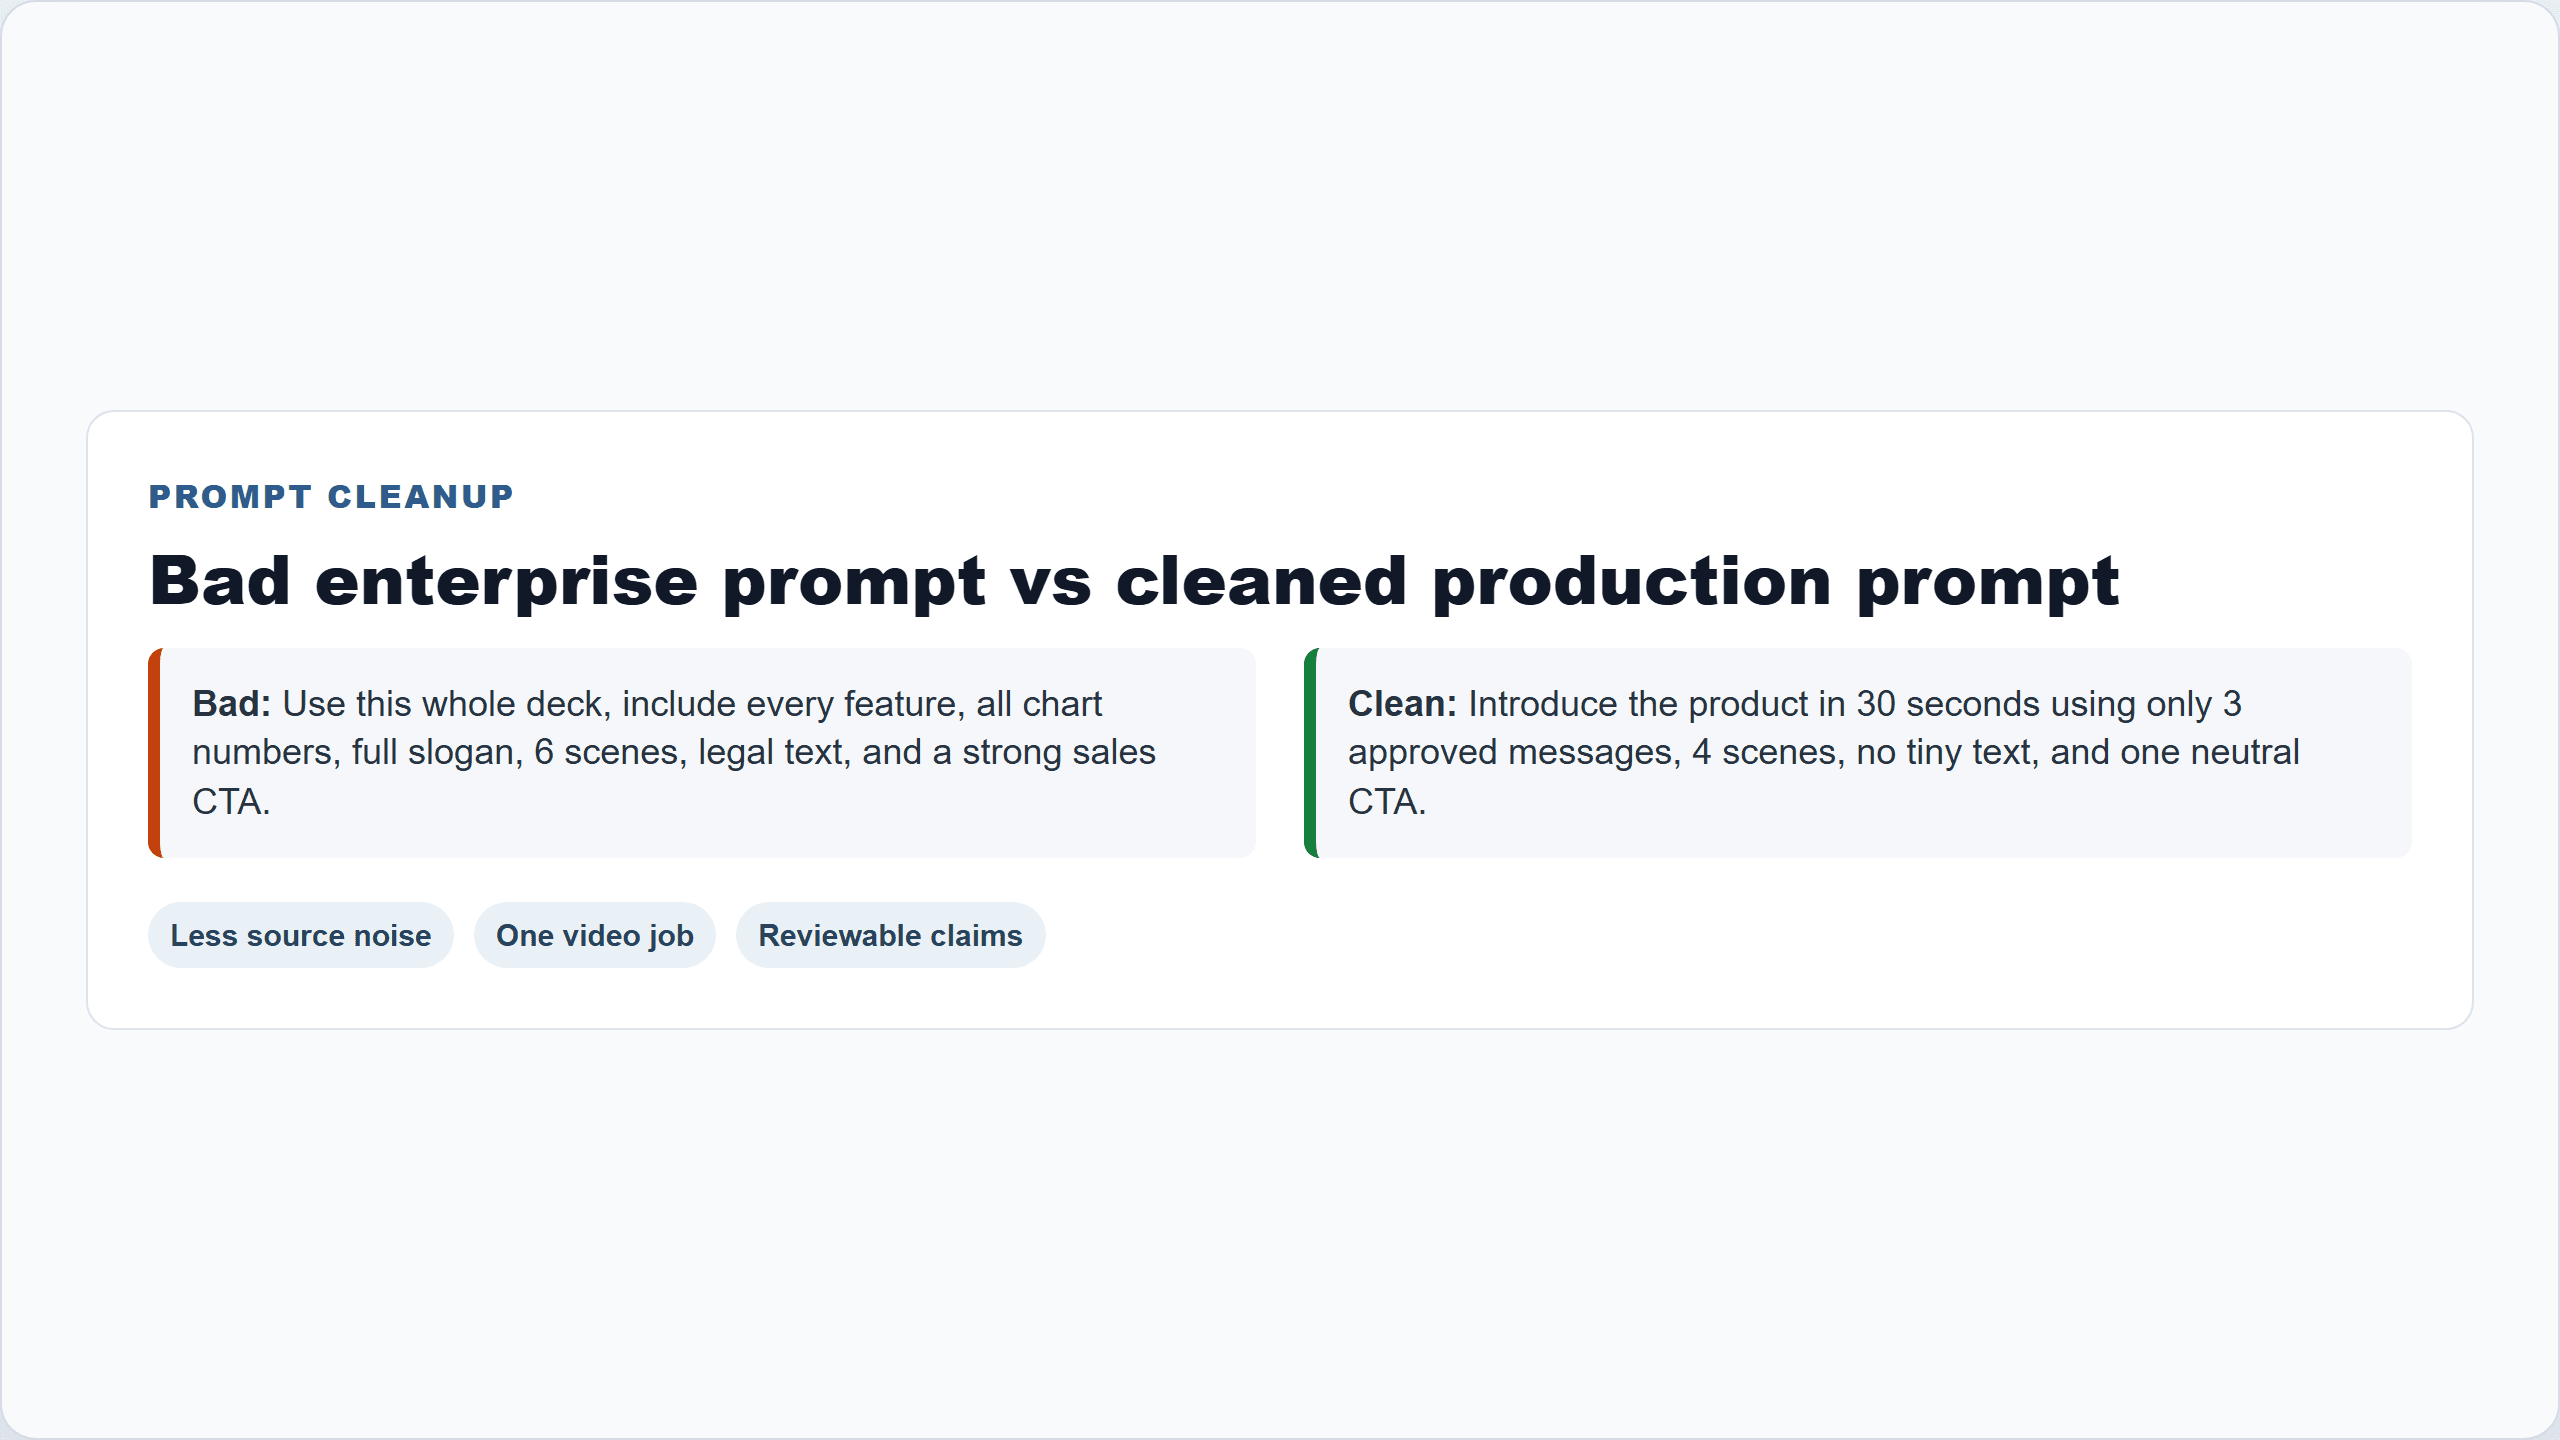Screen dimensions: 2560x1440
Task: Click the CTA. ending of the Bad prompt
Action: click(231, 801)
